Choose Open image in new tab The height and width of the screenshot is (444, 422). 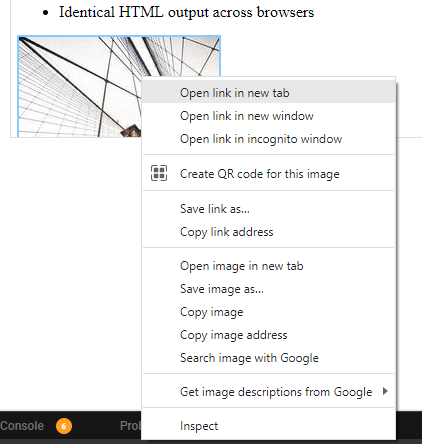269,266
